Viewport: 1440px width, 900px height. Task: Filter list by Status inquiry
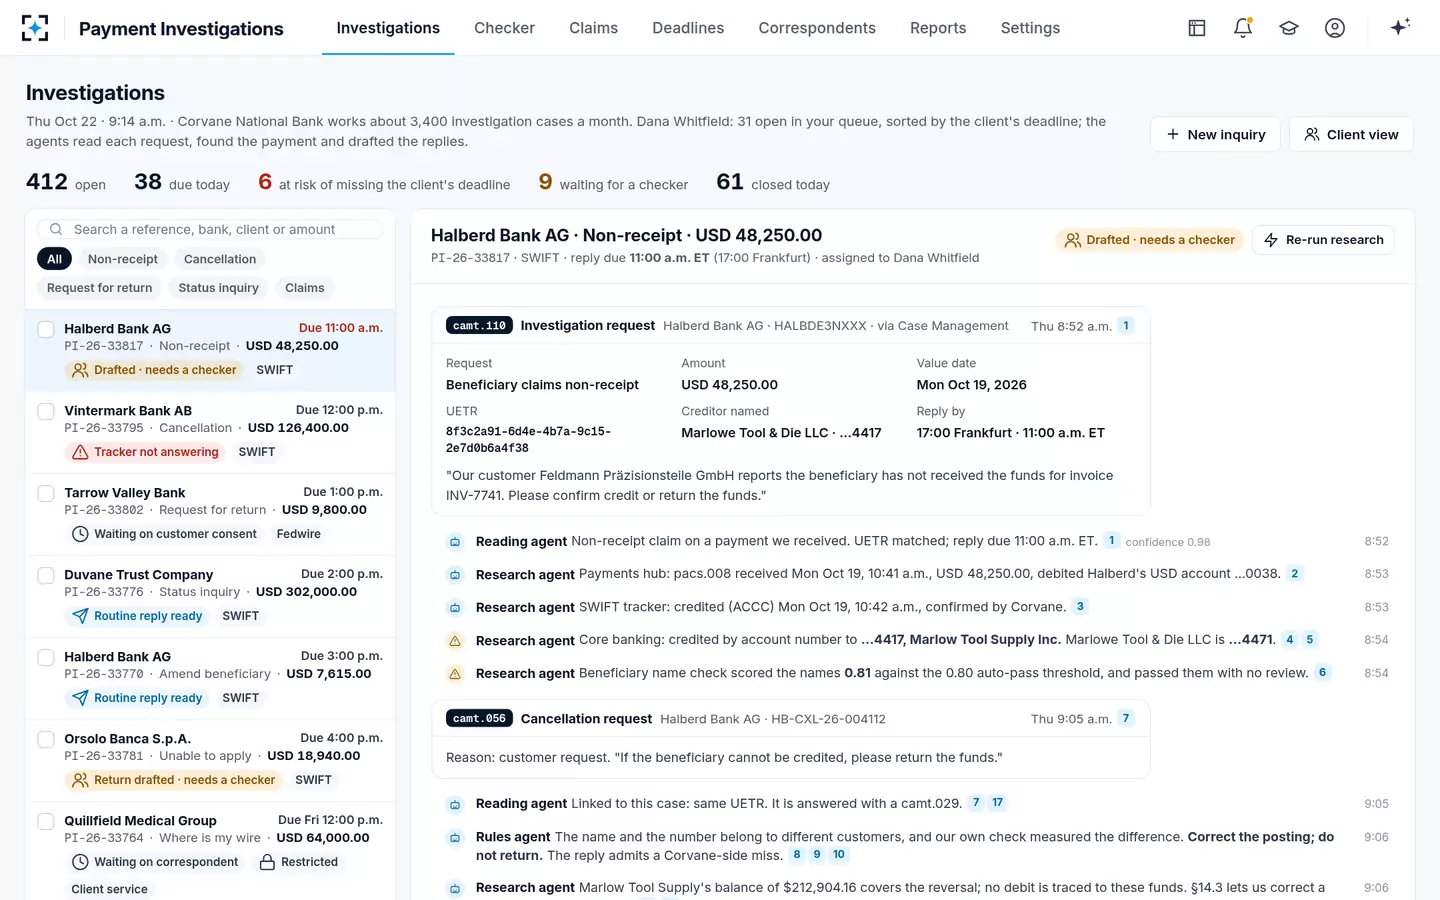218,288
